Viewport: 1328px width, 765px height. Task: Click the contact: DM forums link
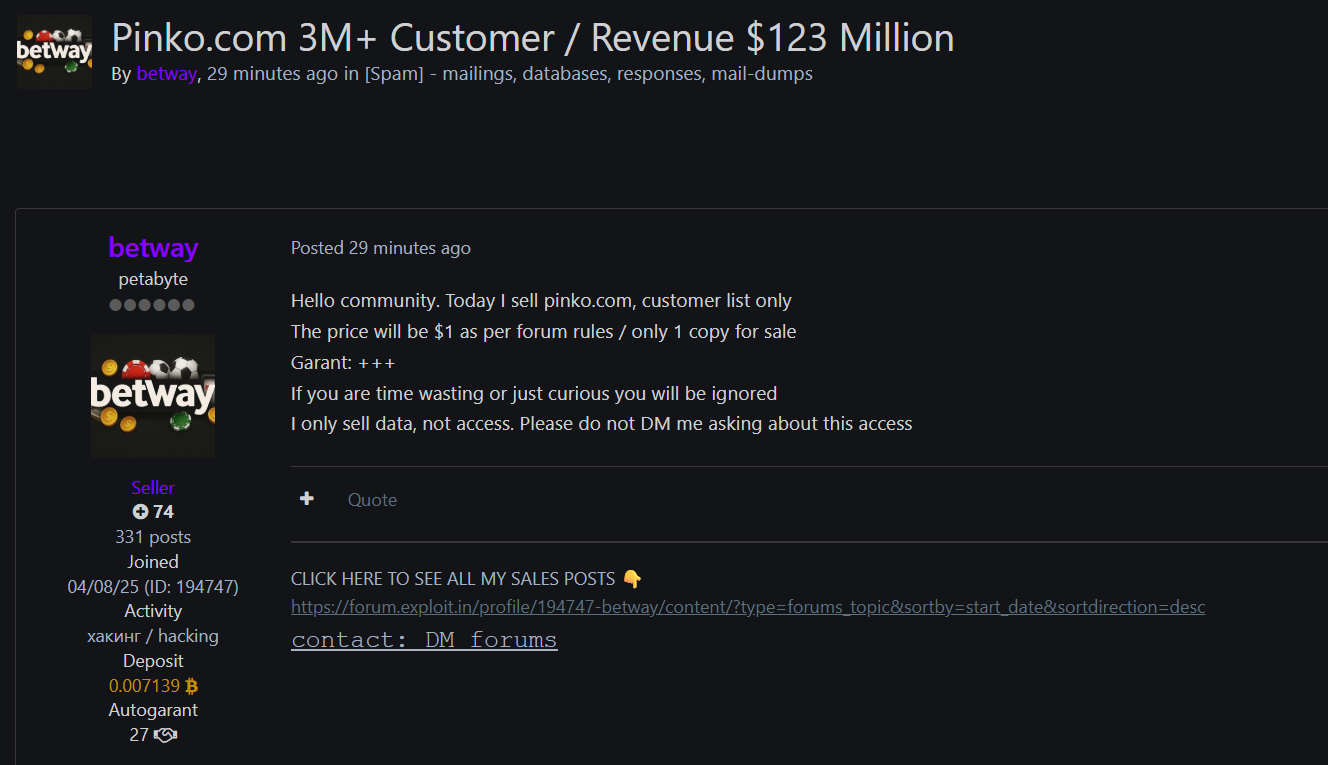click(x=424, y=640)
